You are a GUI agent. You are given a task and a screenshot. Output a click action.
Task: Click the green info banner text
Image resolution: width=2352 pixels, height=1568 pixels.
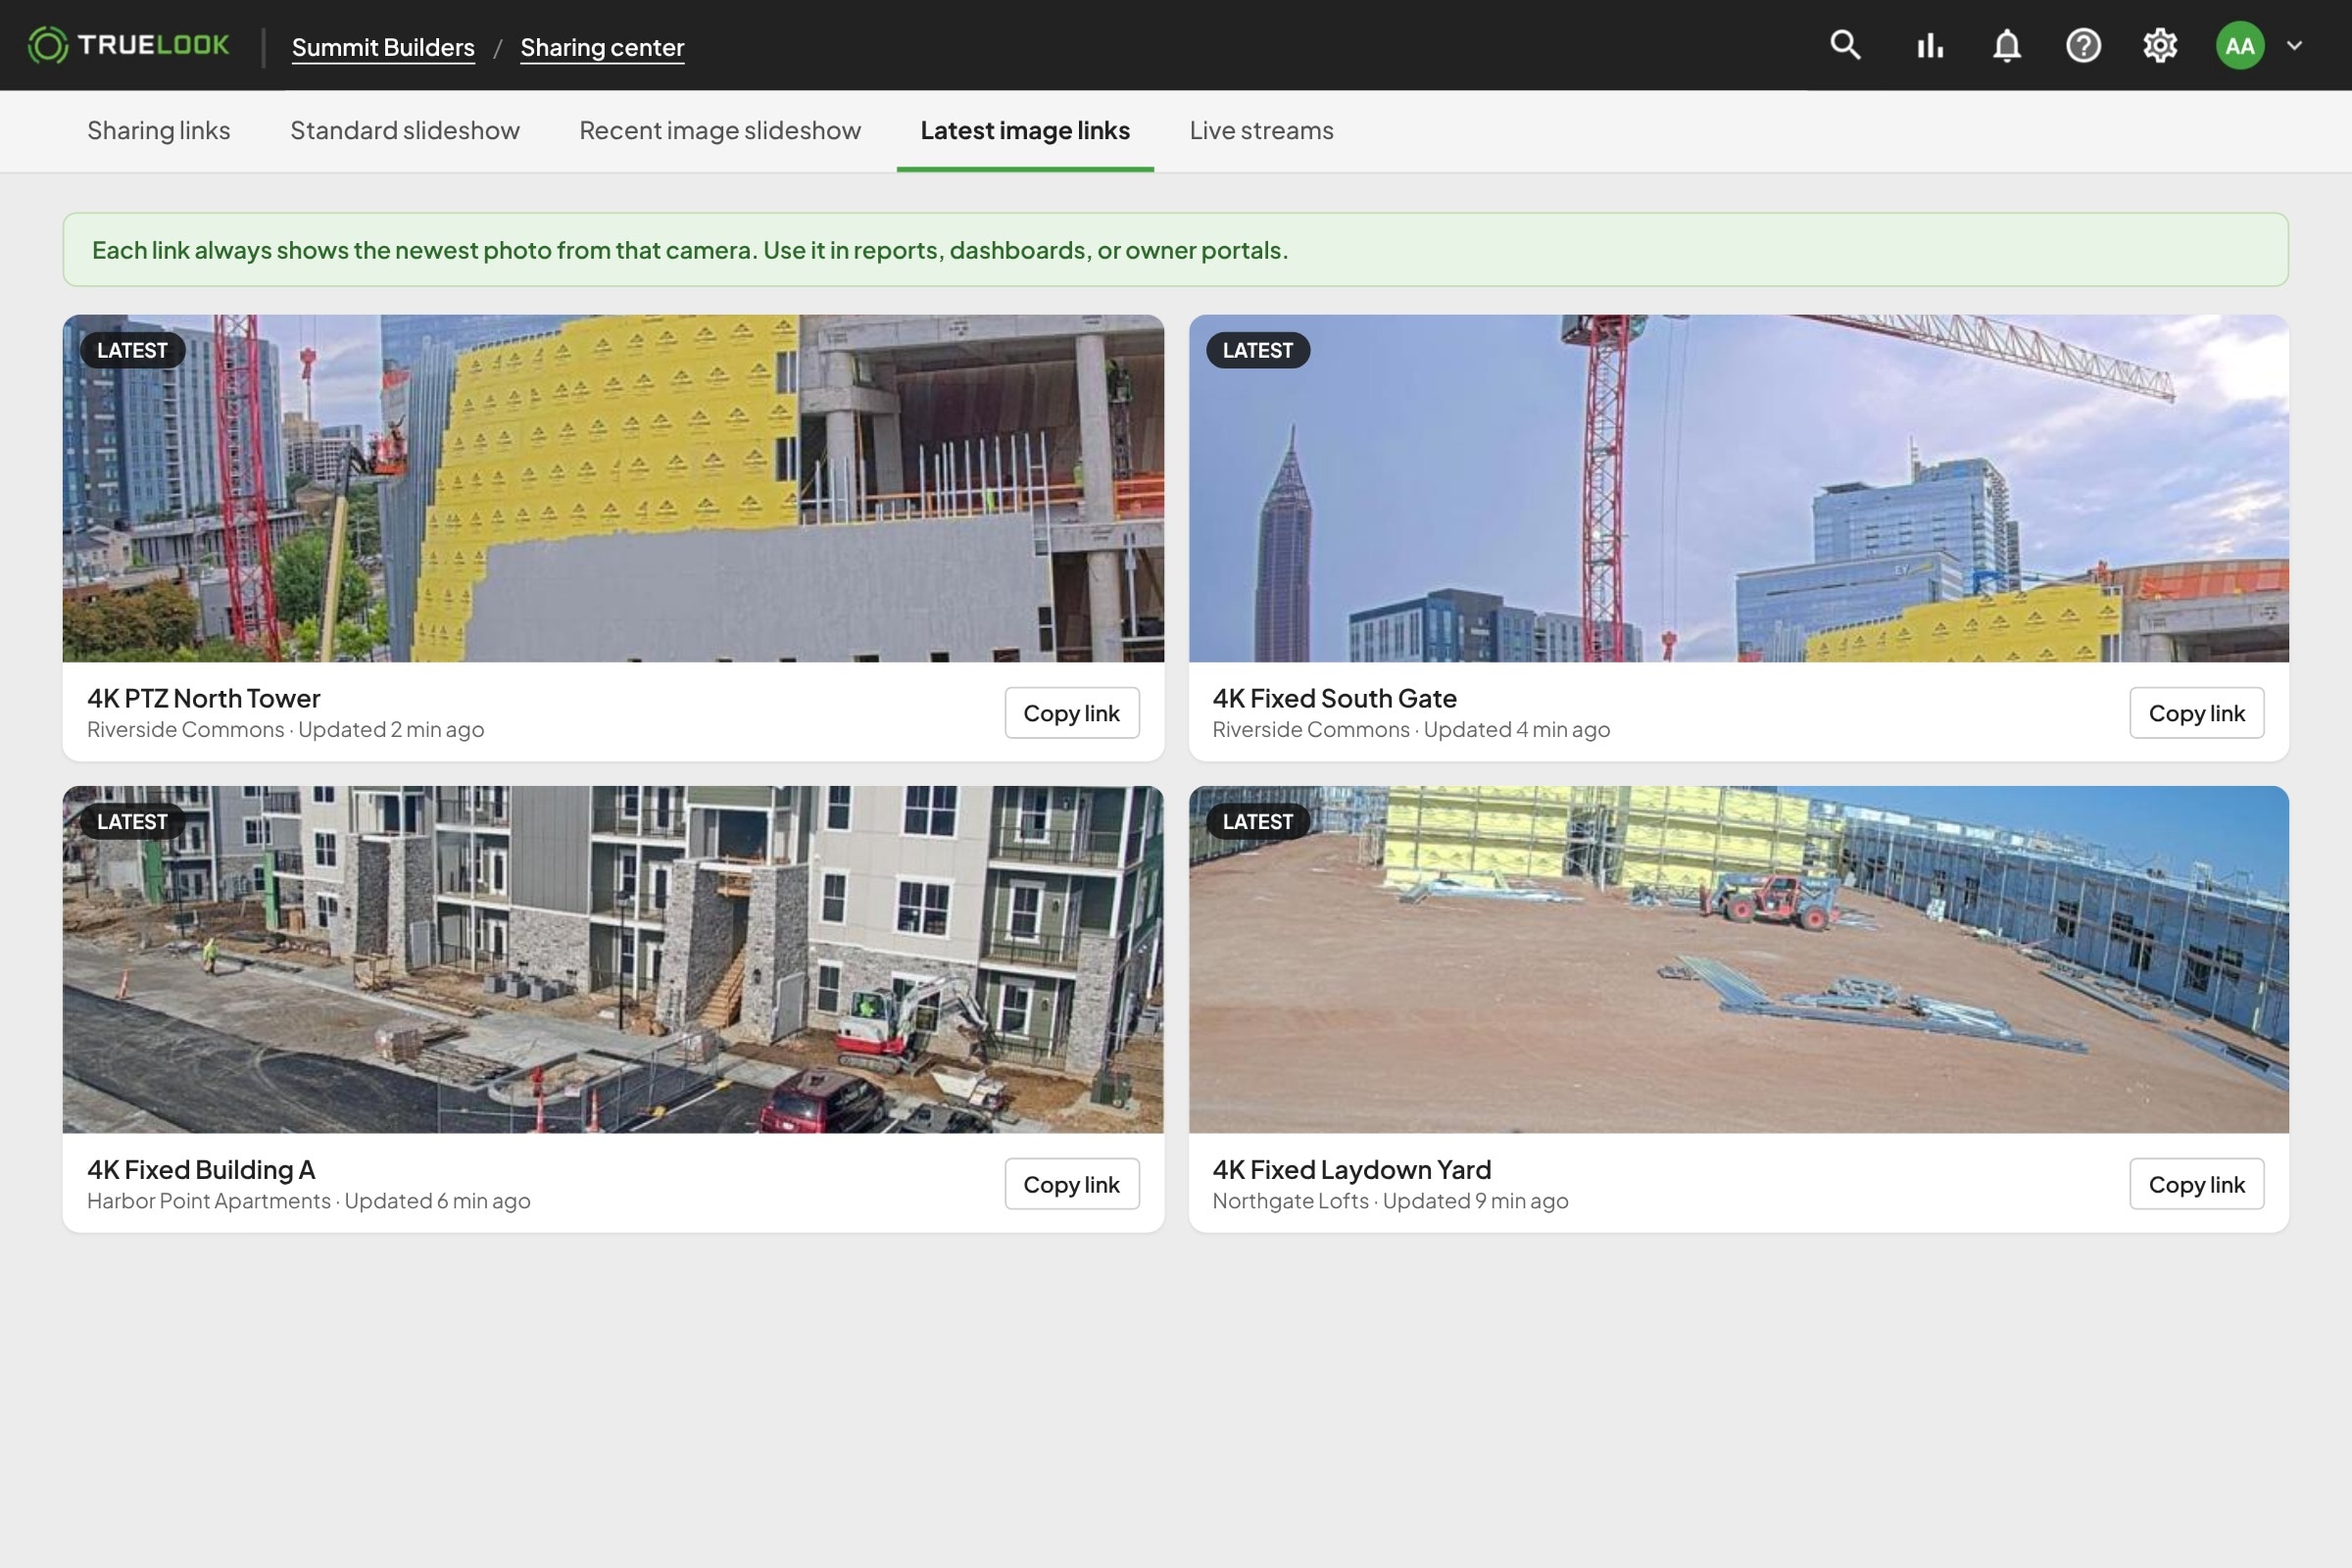click(x=690, y=250)
